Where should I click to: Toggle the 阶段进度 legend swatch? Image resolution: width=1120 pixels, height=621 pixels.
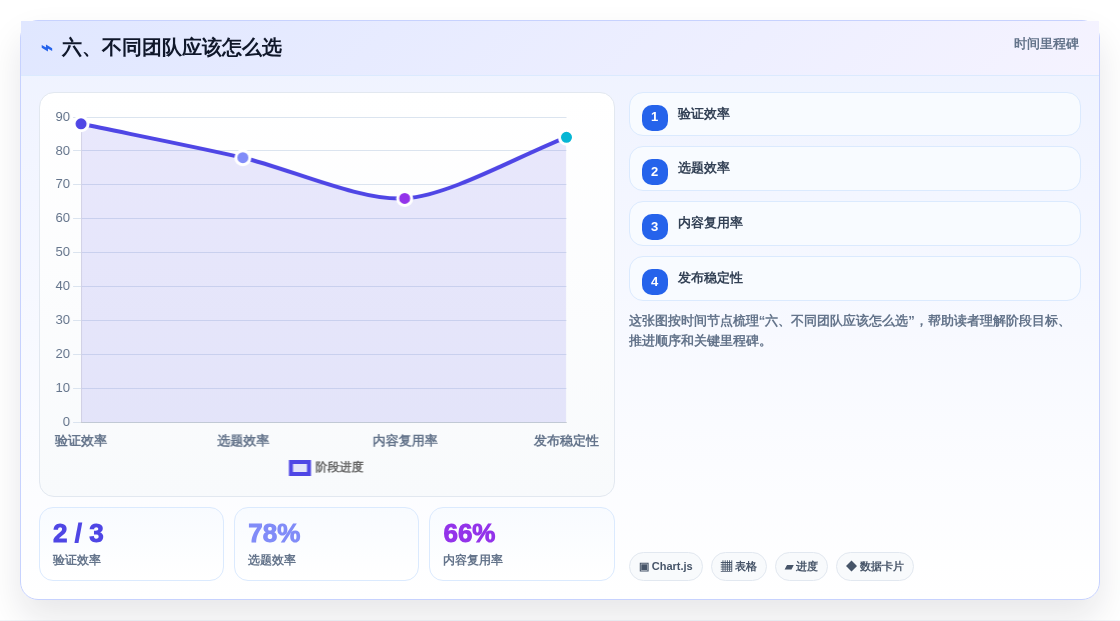pyautogui.click(x=299, y=467)
